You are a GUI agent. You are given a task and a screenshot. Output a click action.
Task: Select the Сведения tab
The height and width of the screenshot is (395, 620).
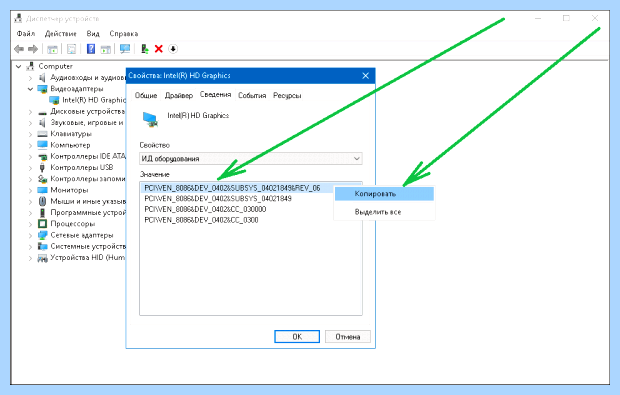215,94
